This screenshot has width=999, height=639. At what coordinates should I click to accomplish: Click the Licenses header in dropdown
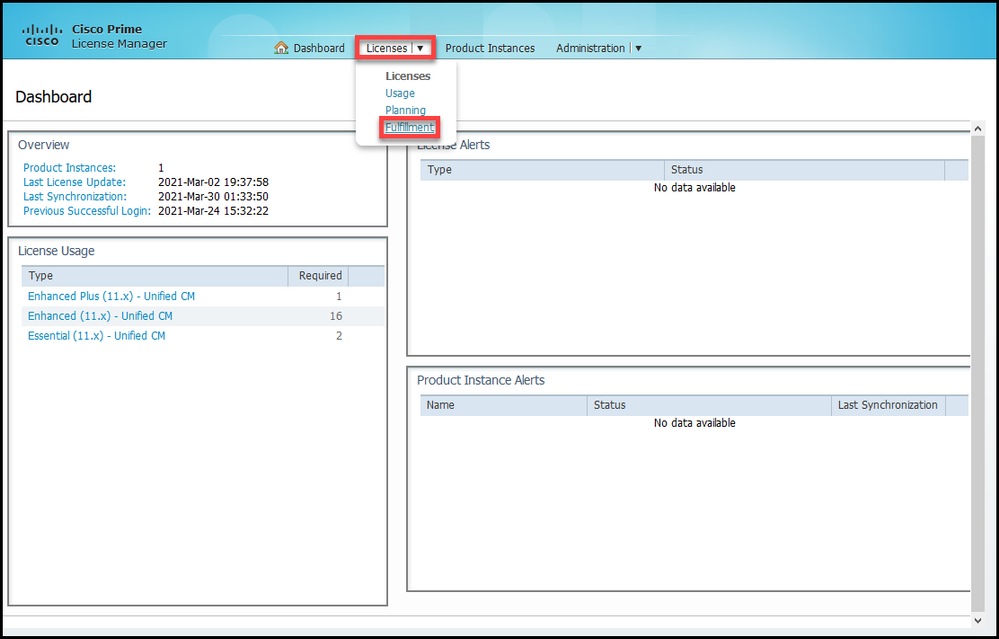coord(408,76)
